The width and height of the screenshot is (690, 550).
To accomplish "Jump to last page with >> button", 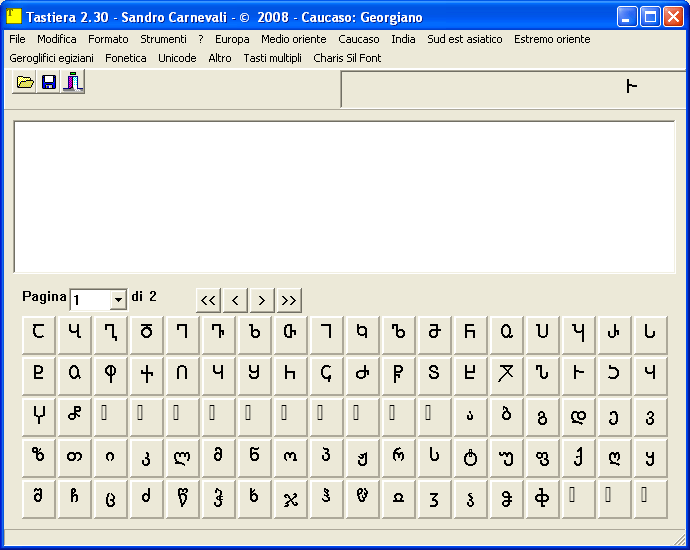I will [x=289, y=301].
